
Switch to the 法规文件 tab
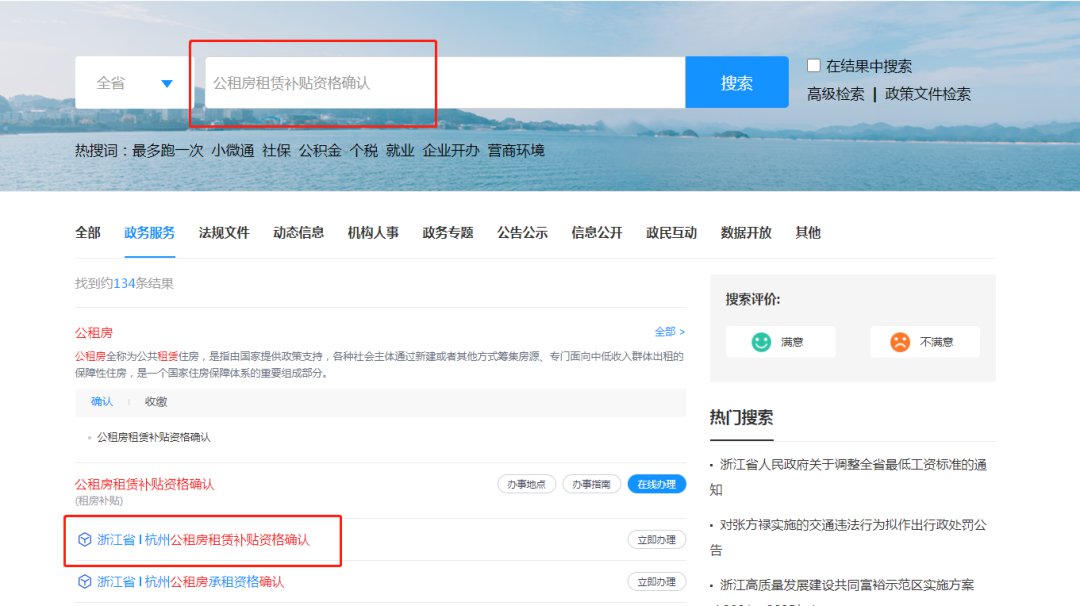point(224,233)
